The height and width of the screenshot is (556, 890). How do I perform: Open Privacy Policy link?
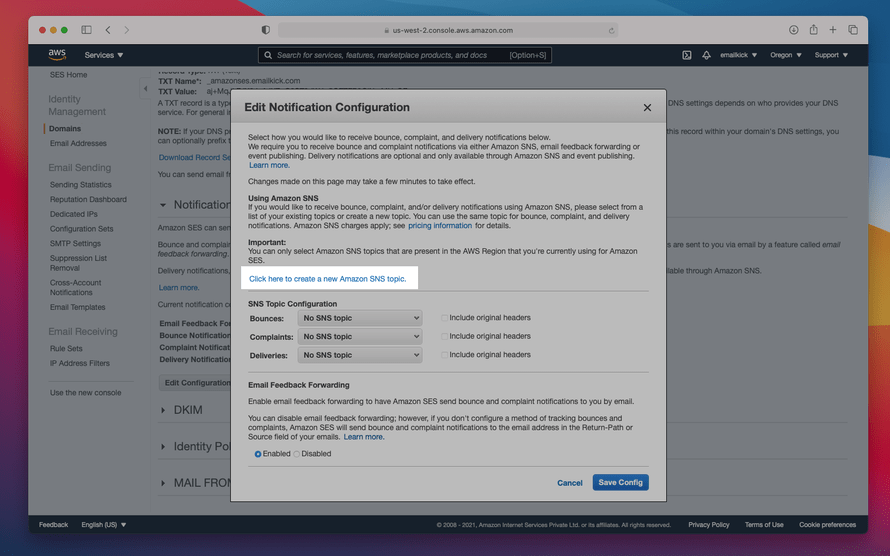tap(708, 525)
